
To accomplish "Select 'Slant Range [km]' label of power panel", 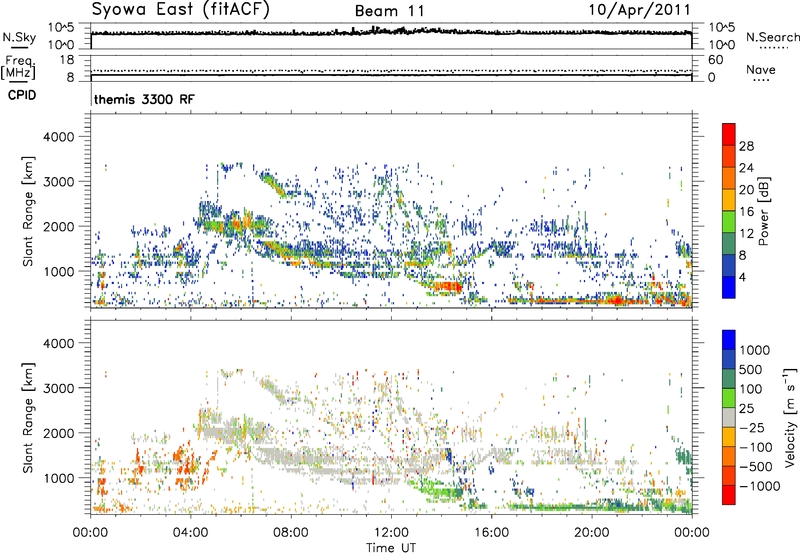I will (28, 211).
